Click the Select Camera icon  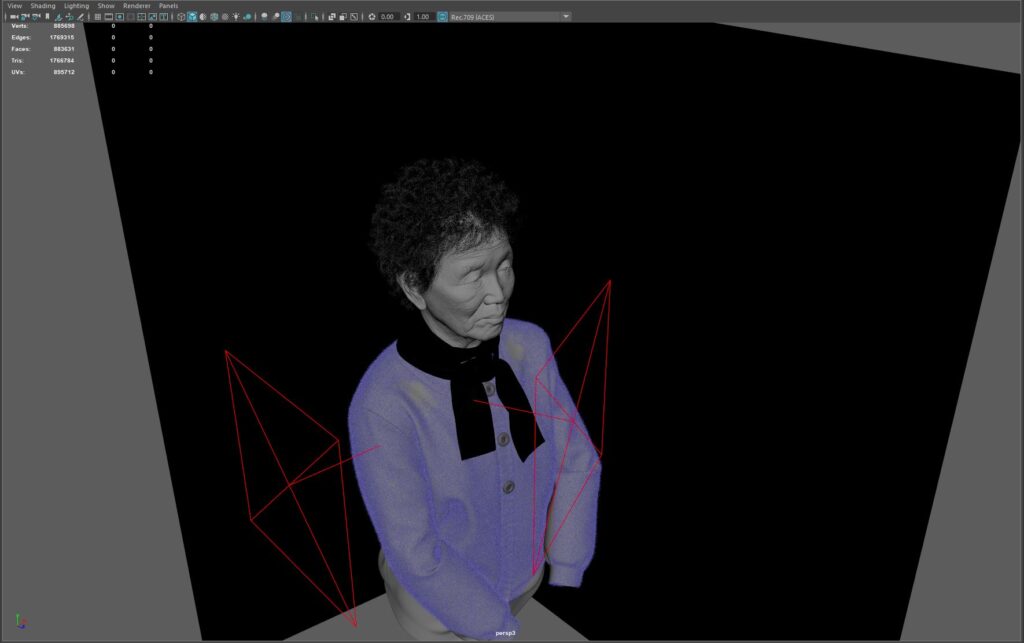pos(13,16)
